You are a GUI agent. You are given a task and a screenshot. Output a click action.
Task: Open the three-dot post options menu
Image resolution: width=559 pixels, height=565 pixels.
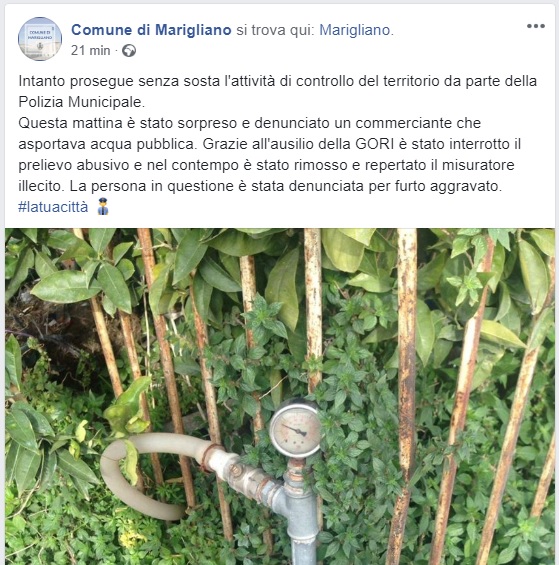point(536,26)
